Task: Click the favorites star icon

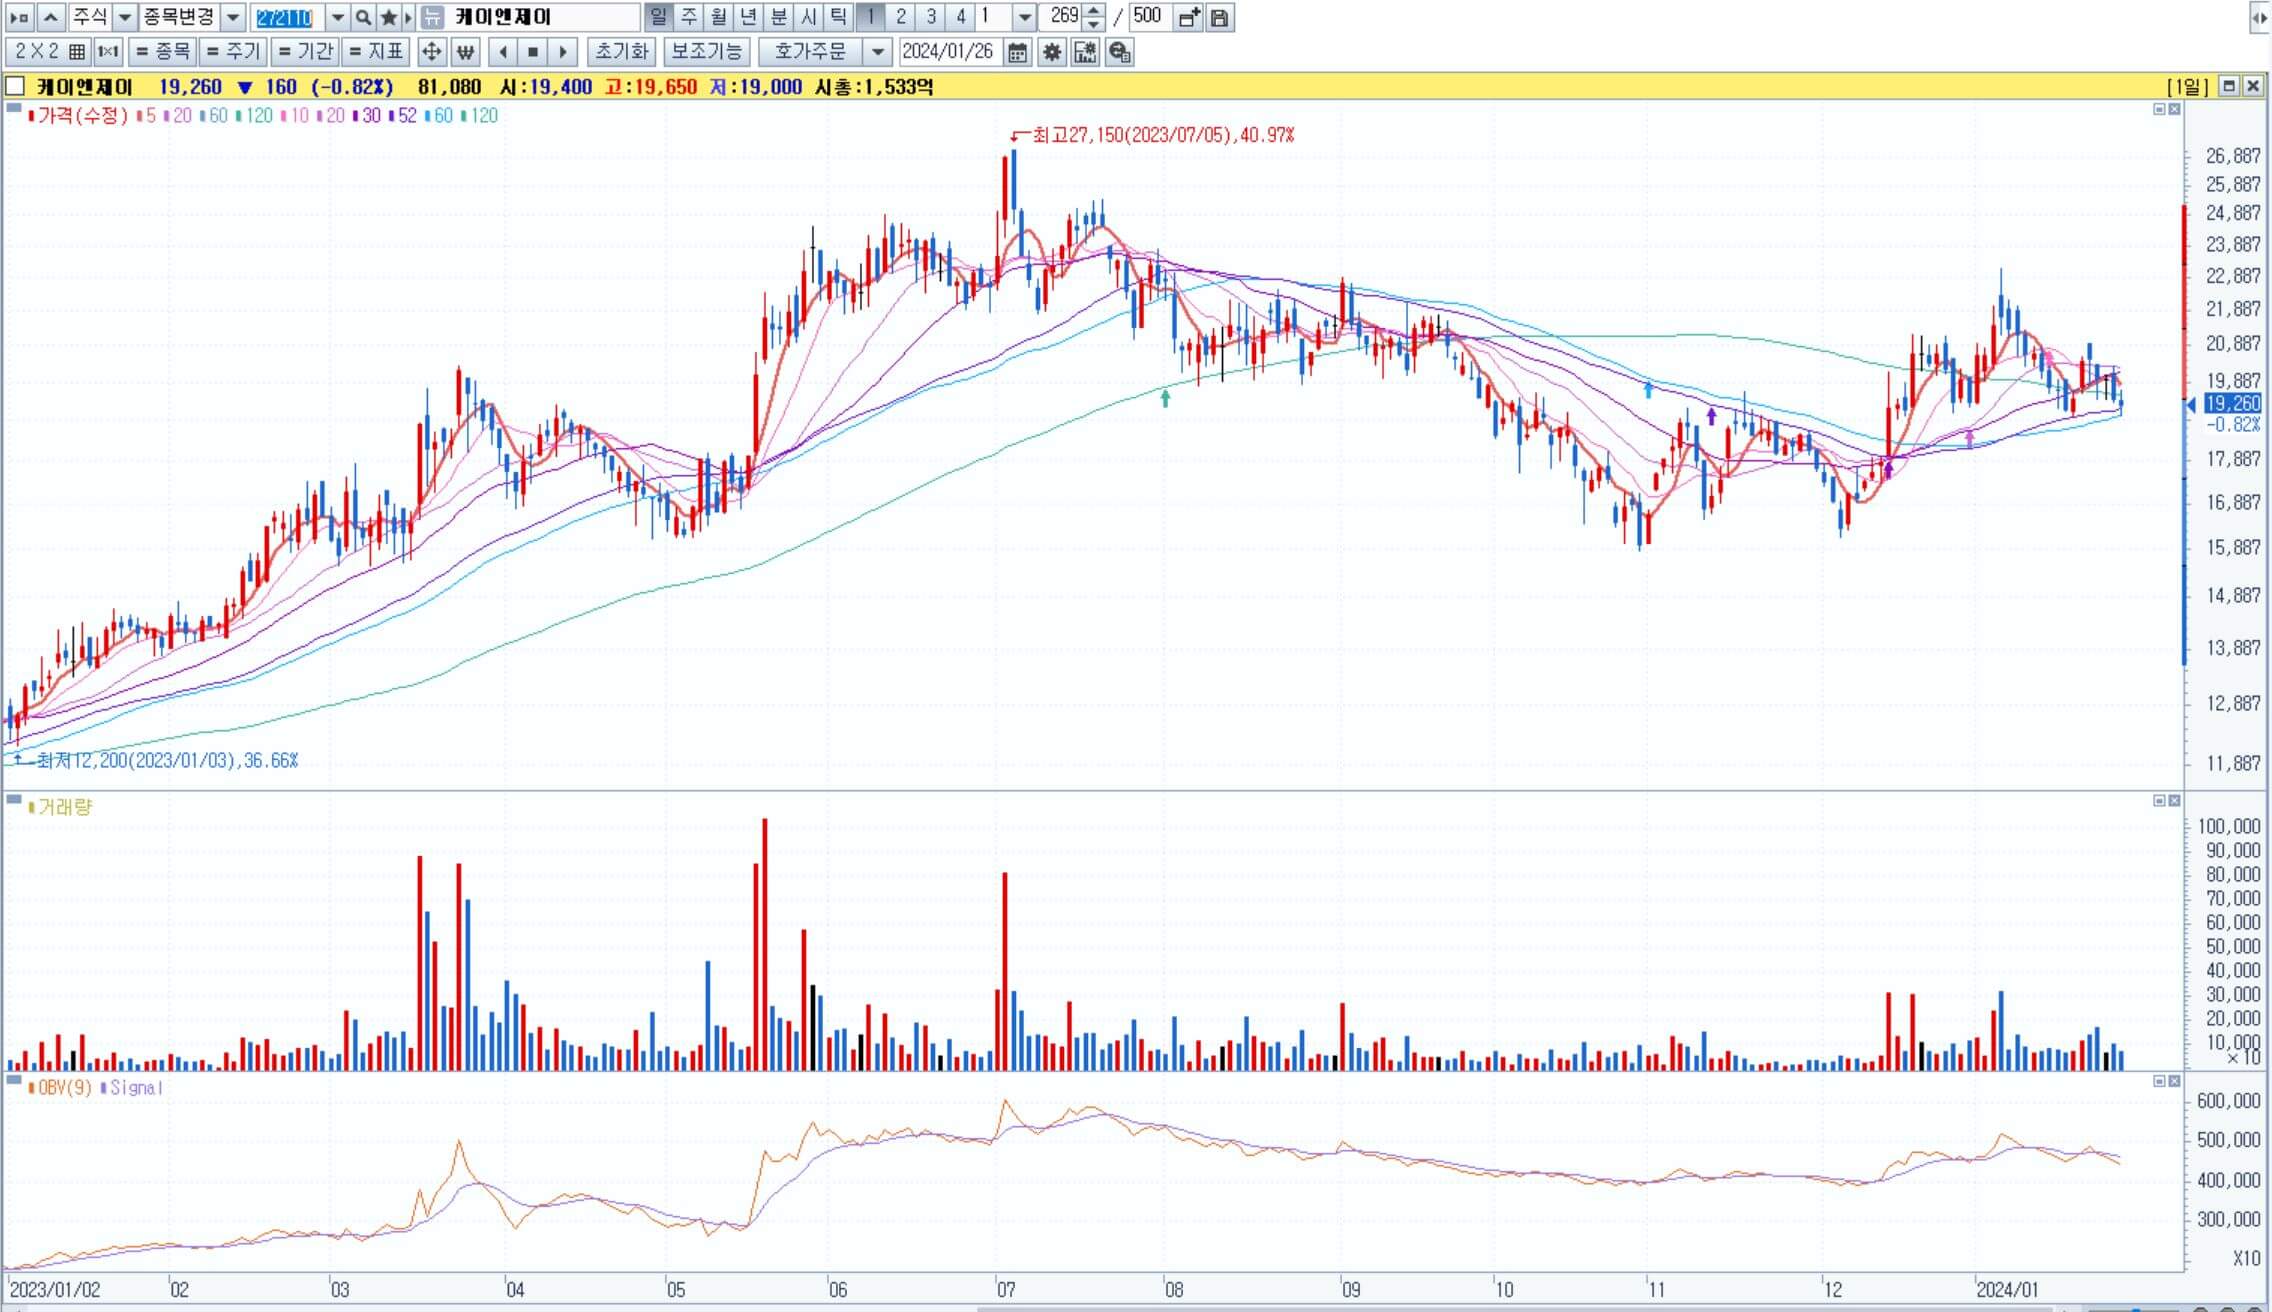Action: 389,17
